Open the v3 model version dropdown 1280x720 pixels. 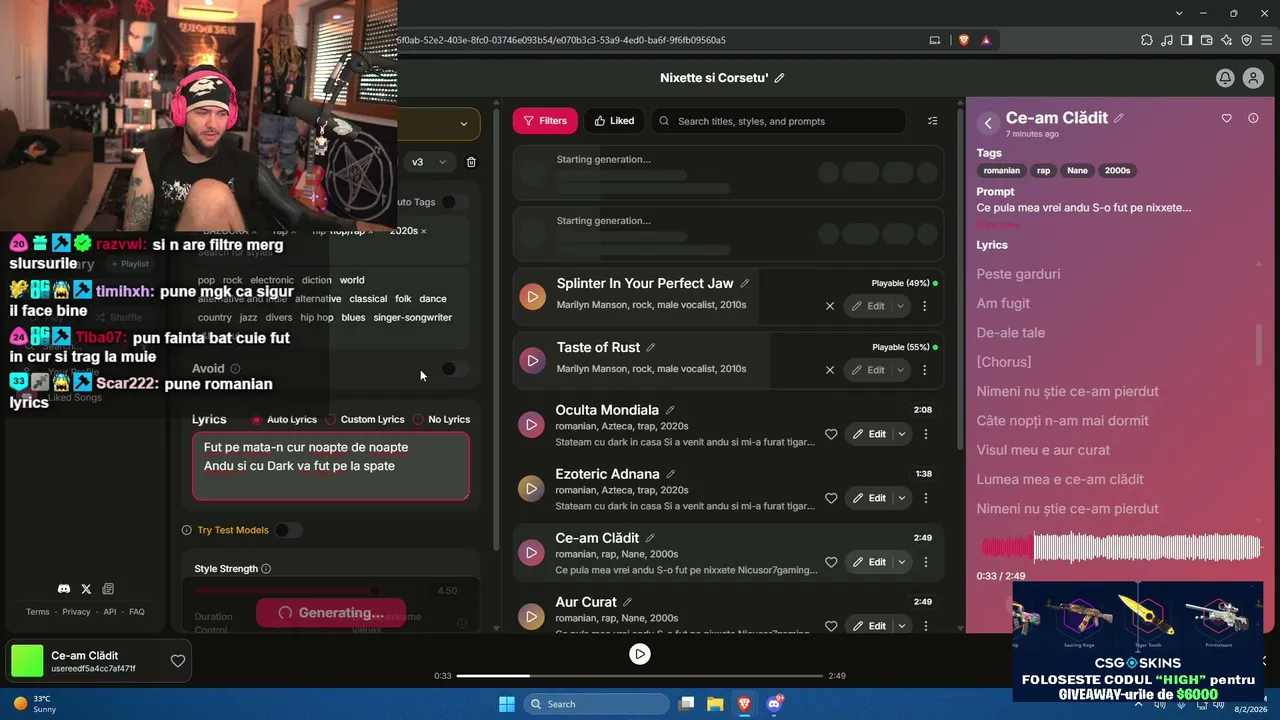tap(429, 162)
